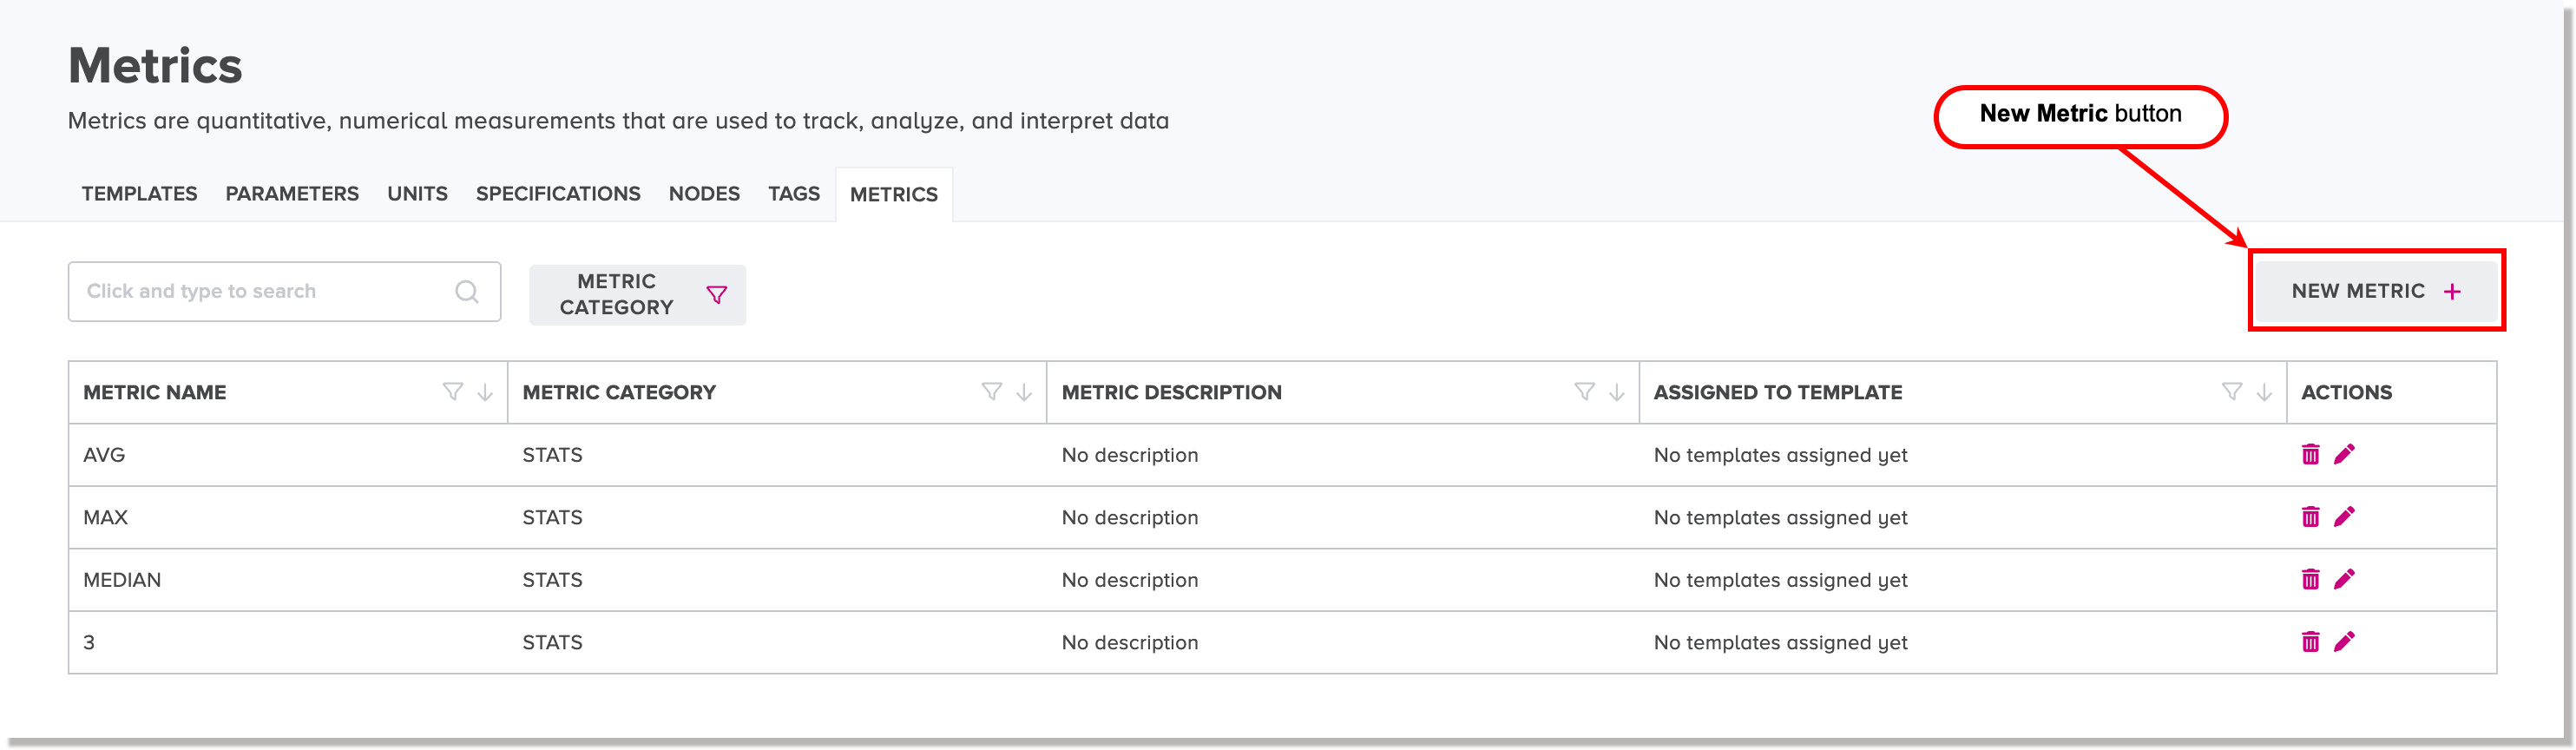Select the metric name cell '3'
The width and height of the screenshot is (2576, 750).
coord(288,642)
